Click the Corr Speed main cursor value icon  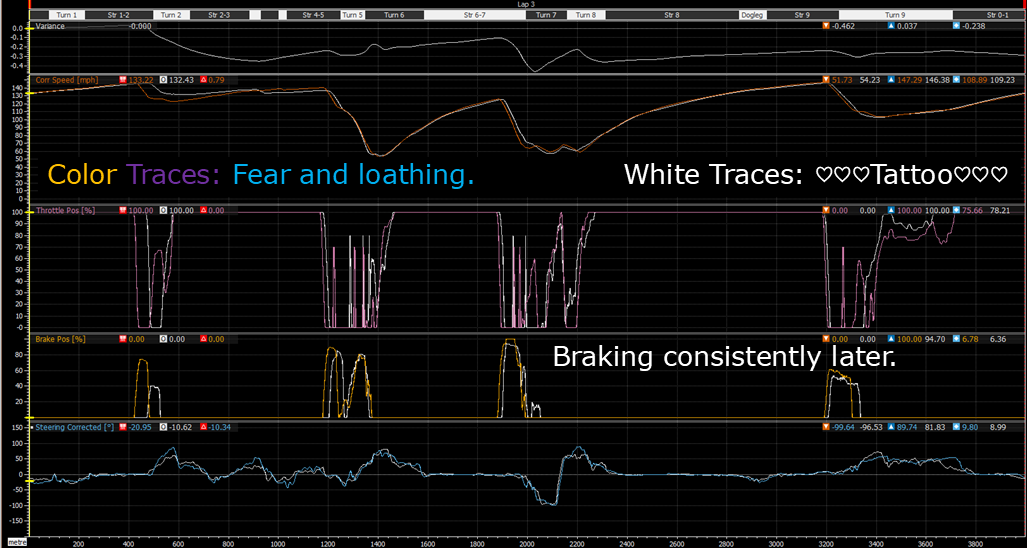pos(123,79)
